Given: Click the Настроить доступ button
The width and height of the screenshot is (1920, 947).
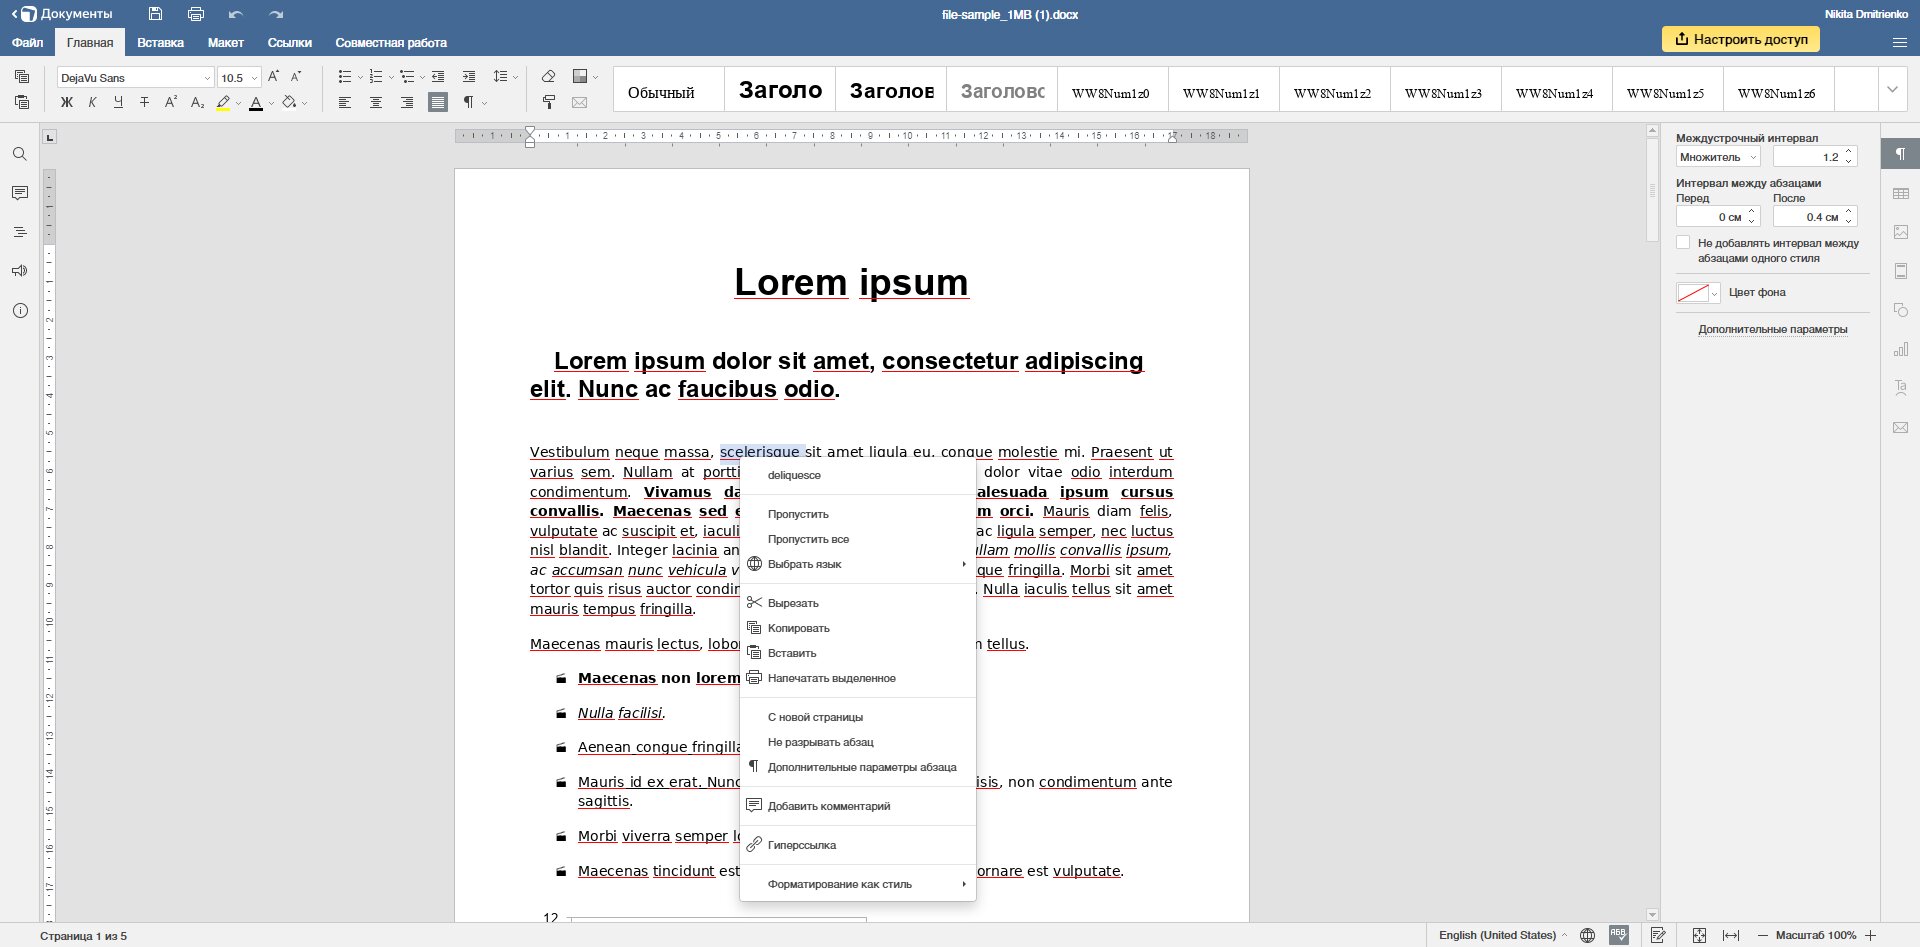Looking at the screenshot, I should tap(1741, 39).
